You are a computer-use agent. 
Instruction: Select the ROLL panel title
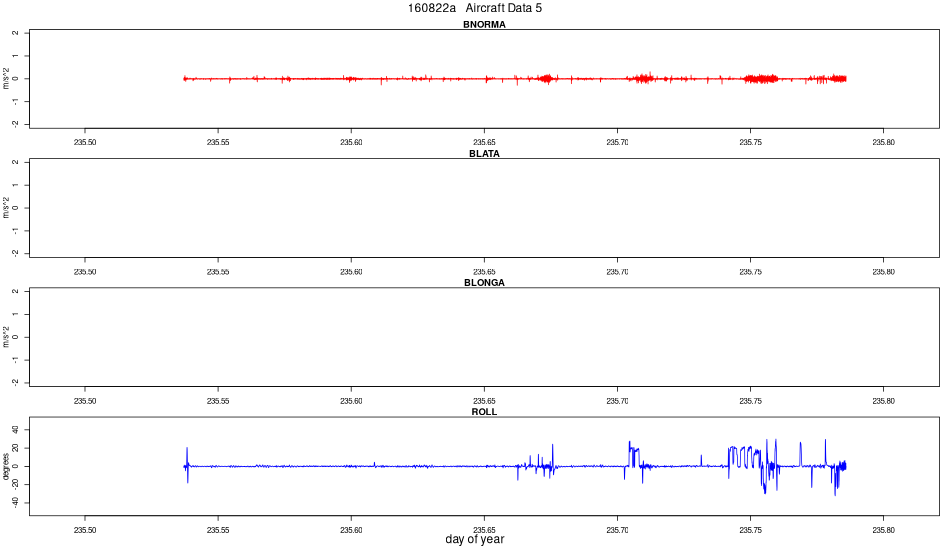(x=484, y=411)
